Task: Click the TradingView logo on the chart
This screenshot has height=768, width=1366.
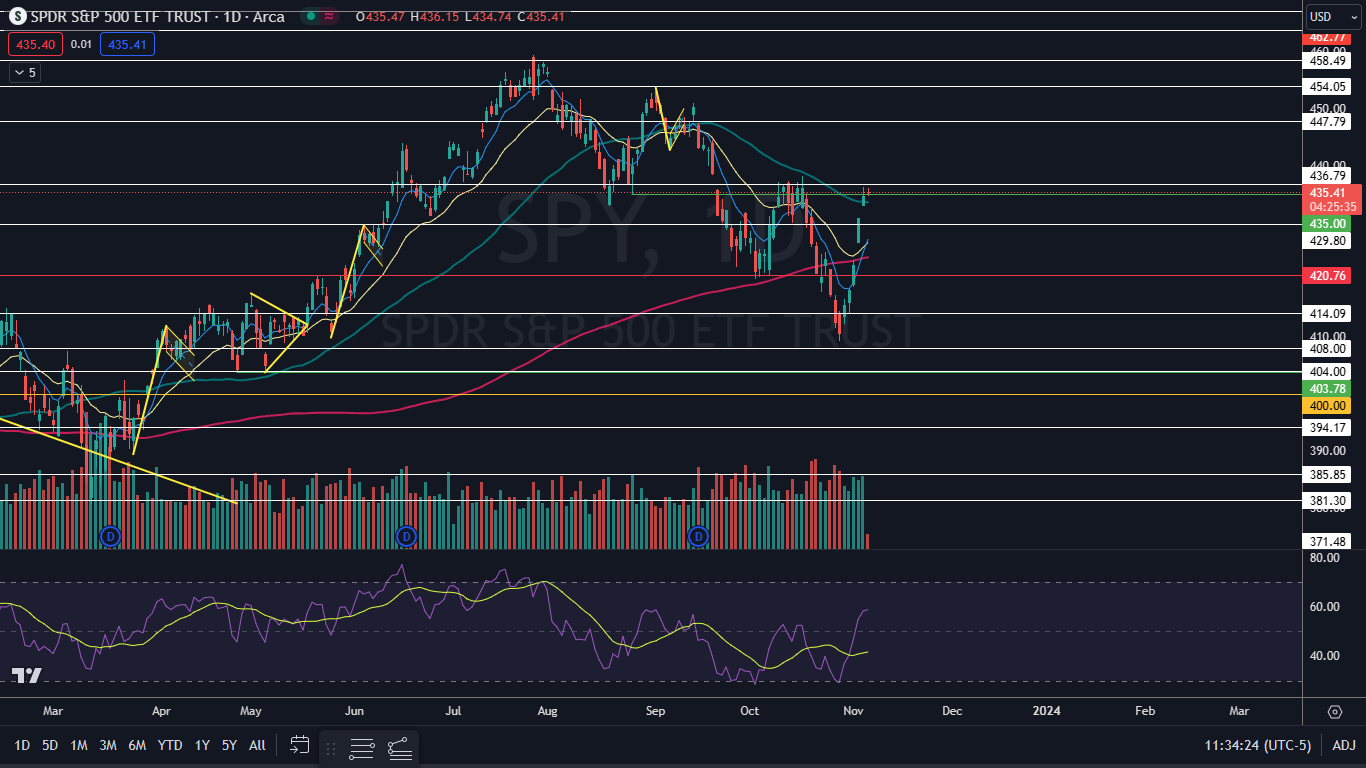Action: [x=27, y=676]
